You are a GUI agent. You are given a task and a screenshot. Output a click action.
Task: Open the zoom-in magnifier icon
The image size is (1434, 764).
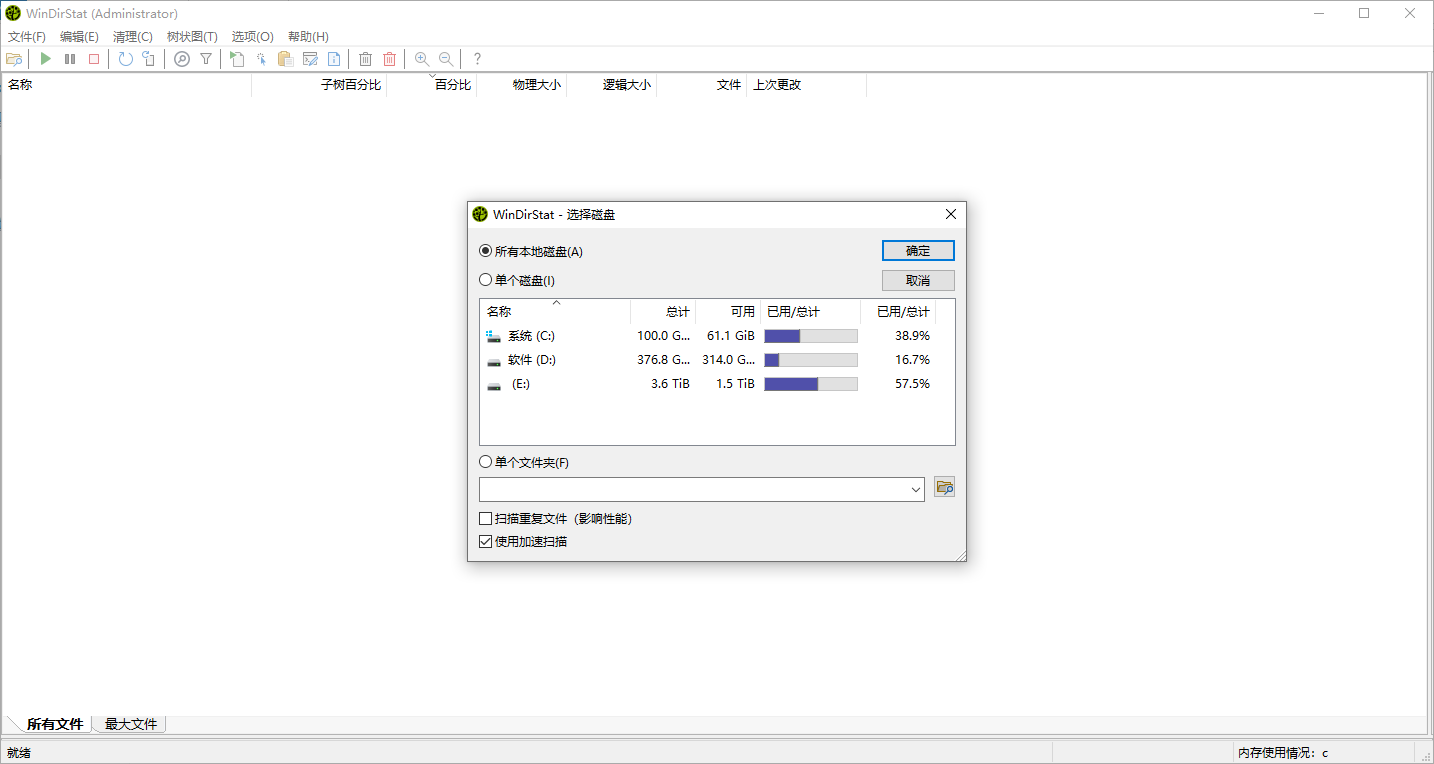421,58
